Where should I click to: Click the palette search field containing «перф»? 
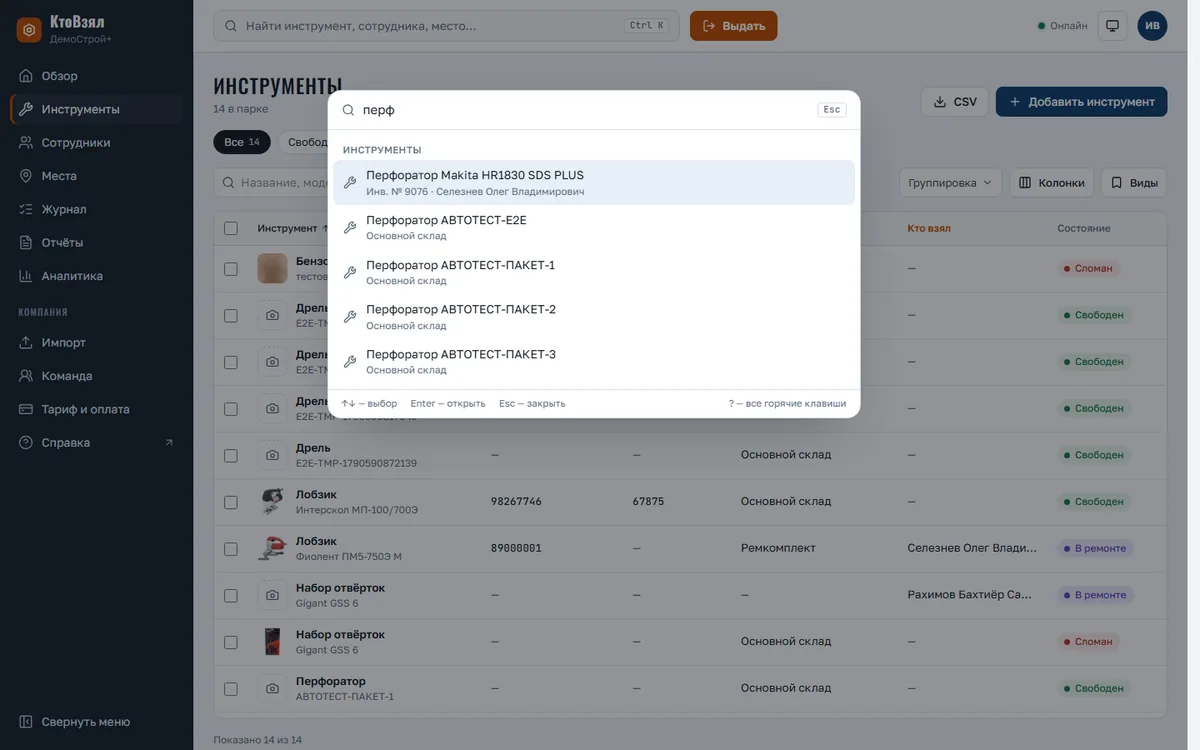(585, 110)
